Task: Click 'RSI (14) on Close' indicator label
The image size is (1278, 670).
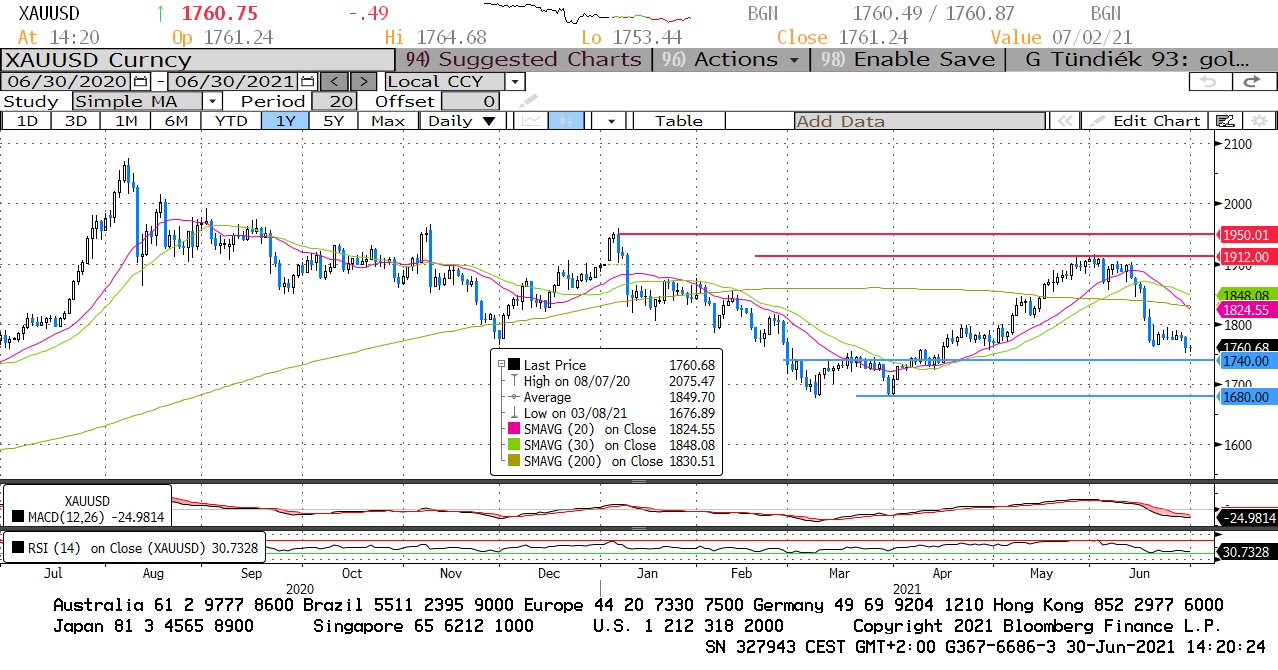Action: tap(85, 548)
